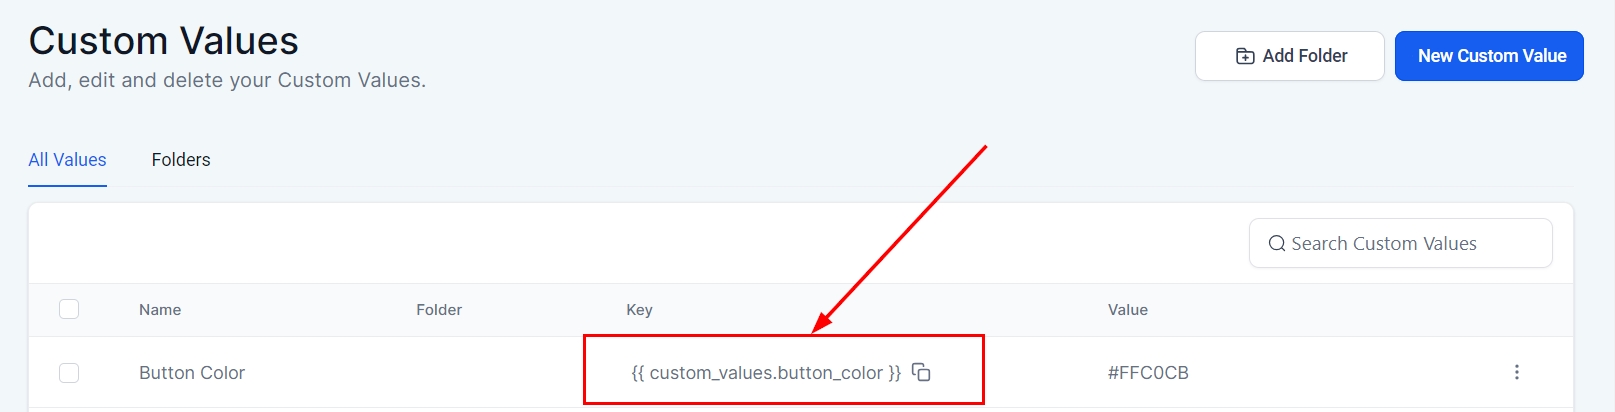Click the "Add, edit and delete" subtitle text

coord(227,80)
